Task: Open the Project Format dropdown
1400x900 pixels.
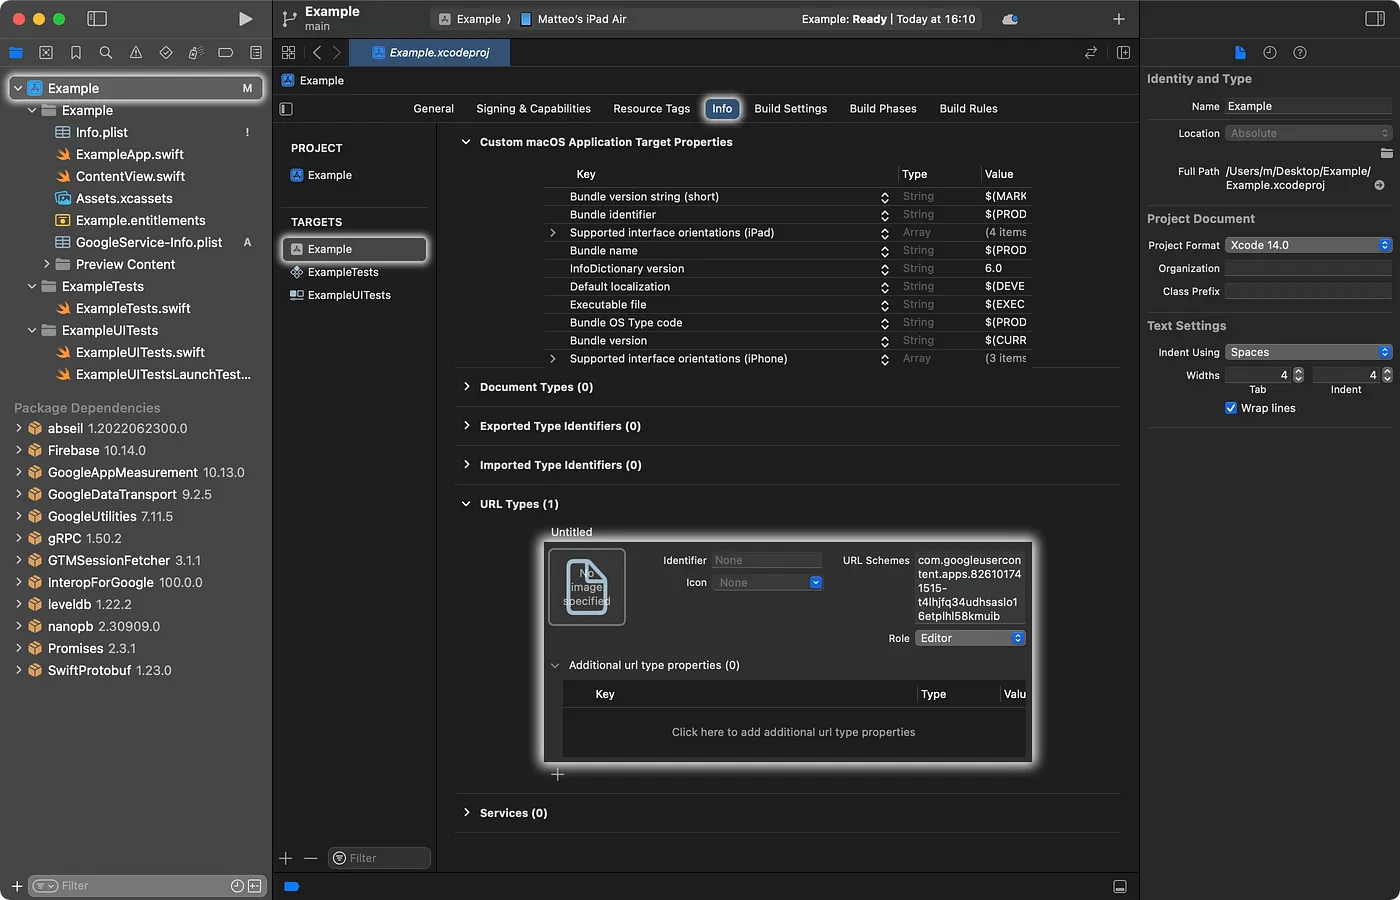Action: pos(1308,245)
